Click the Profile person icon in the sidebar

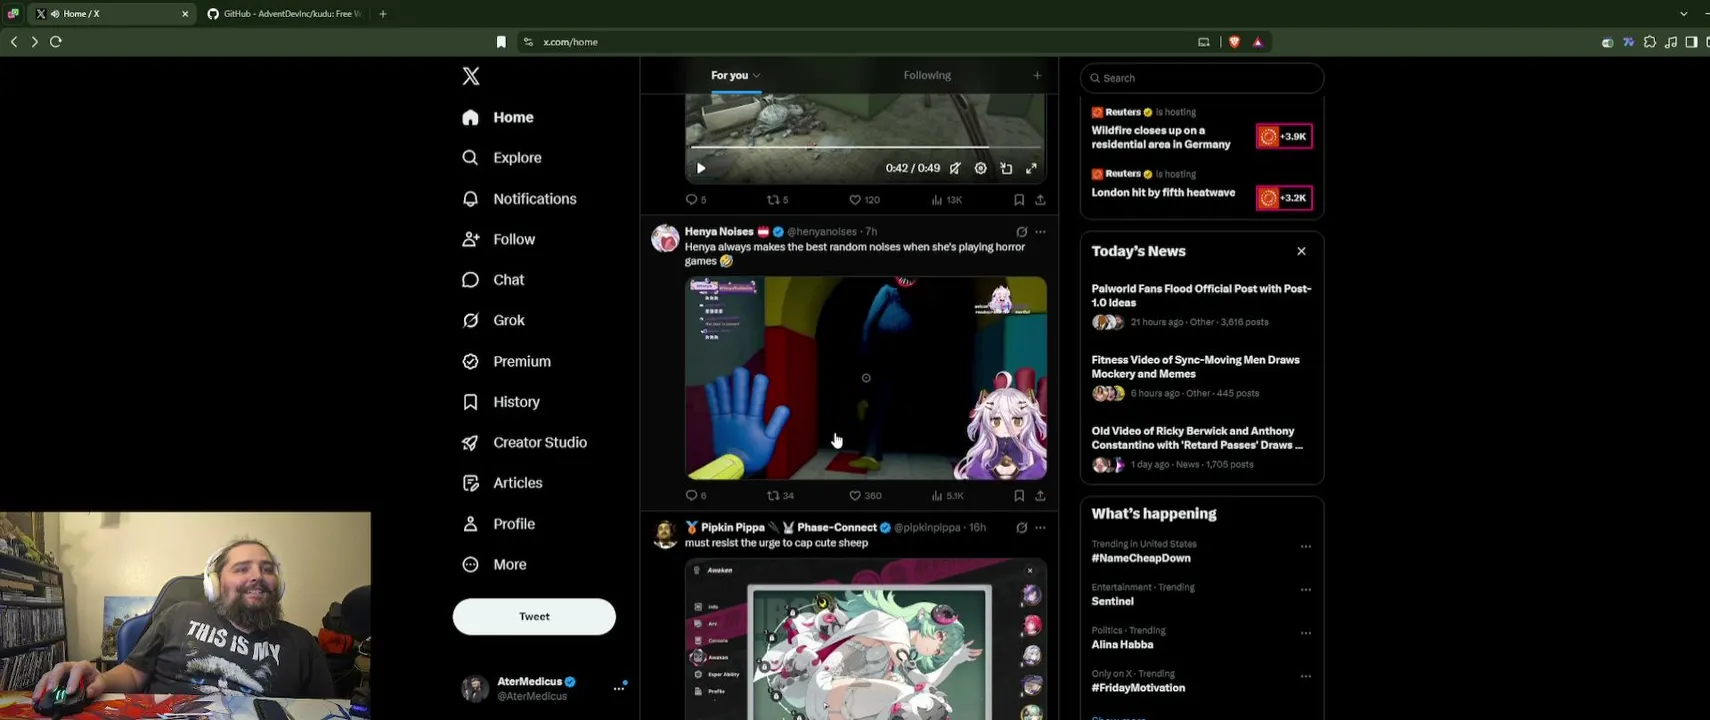(x=470, y=524)
